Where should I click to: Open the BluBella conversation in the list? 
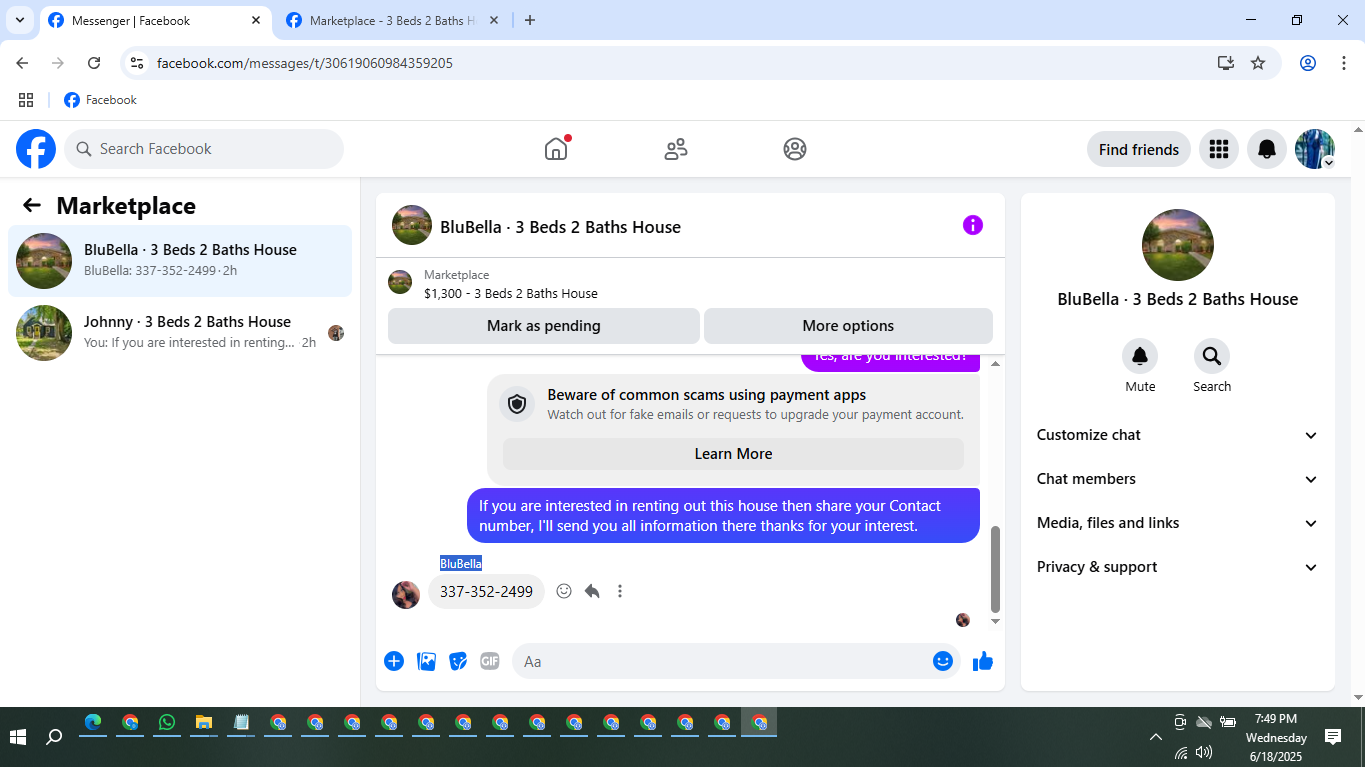point(180,261)
